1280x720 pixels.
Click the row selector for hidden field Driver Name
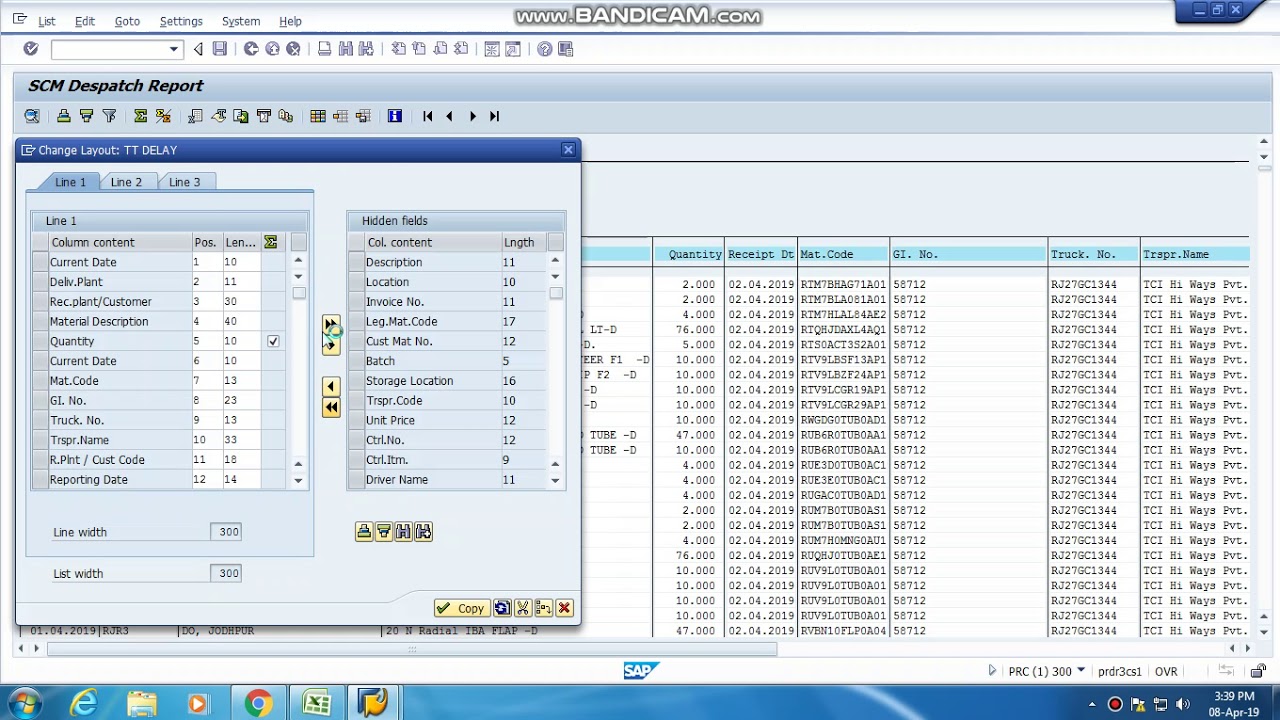[x=356, y=480]
